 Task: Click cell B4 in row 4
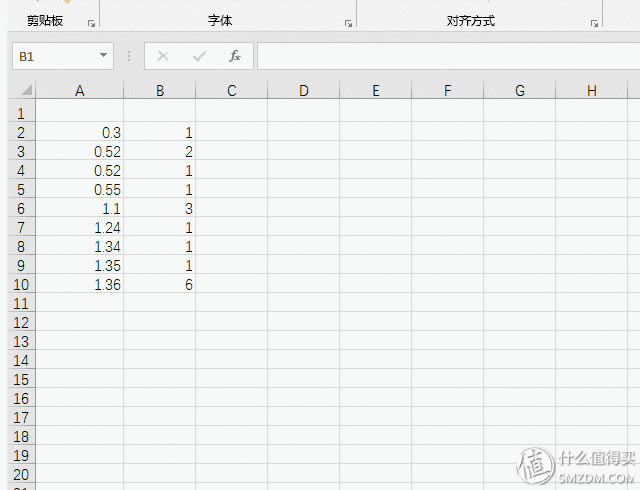tap(160, 170)
